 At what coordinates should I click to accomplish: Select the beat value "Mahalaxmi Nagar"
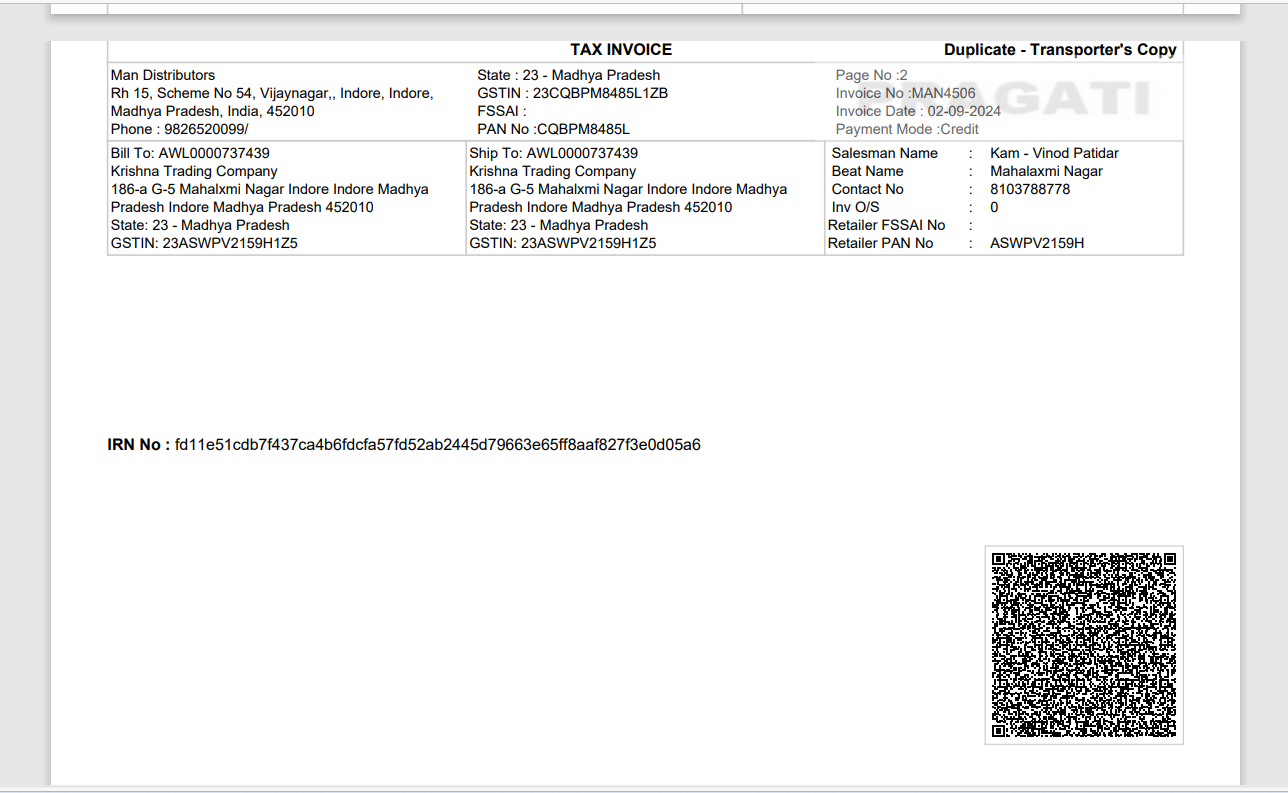(1046, 171)
